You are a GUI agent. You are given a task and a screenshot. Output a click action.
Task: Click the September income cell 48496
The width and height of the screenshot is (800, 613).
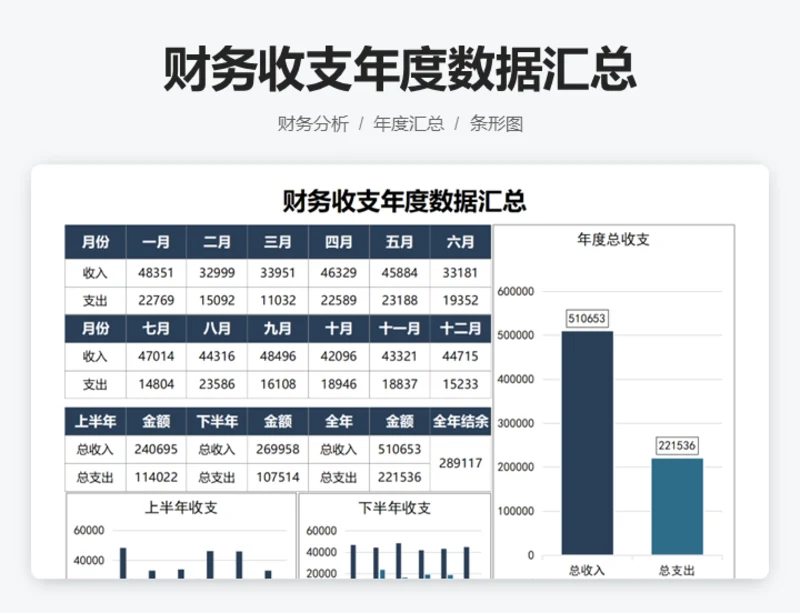click(278, 356)
